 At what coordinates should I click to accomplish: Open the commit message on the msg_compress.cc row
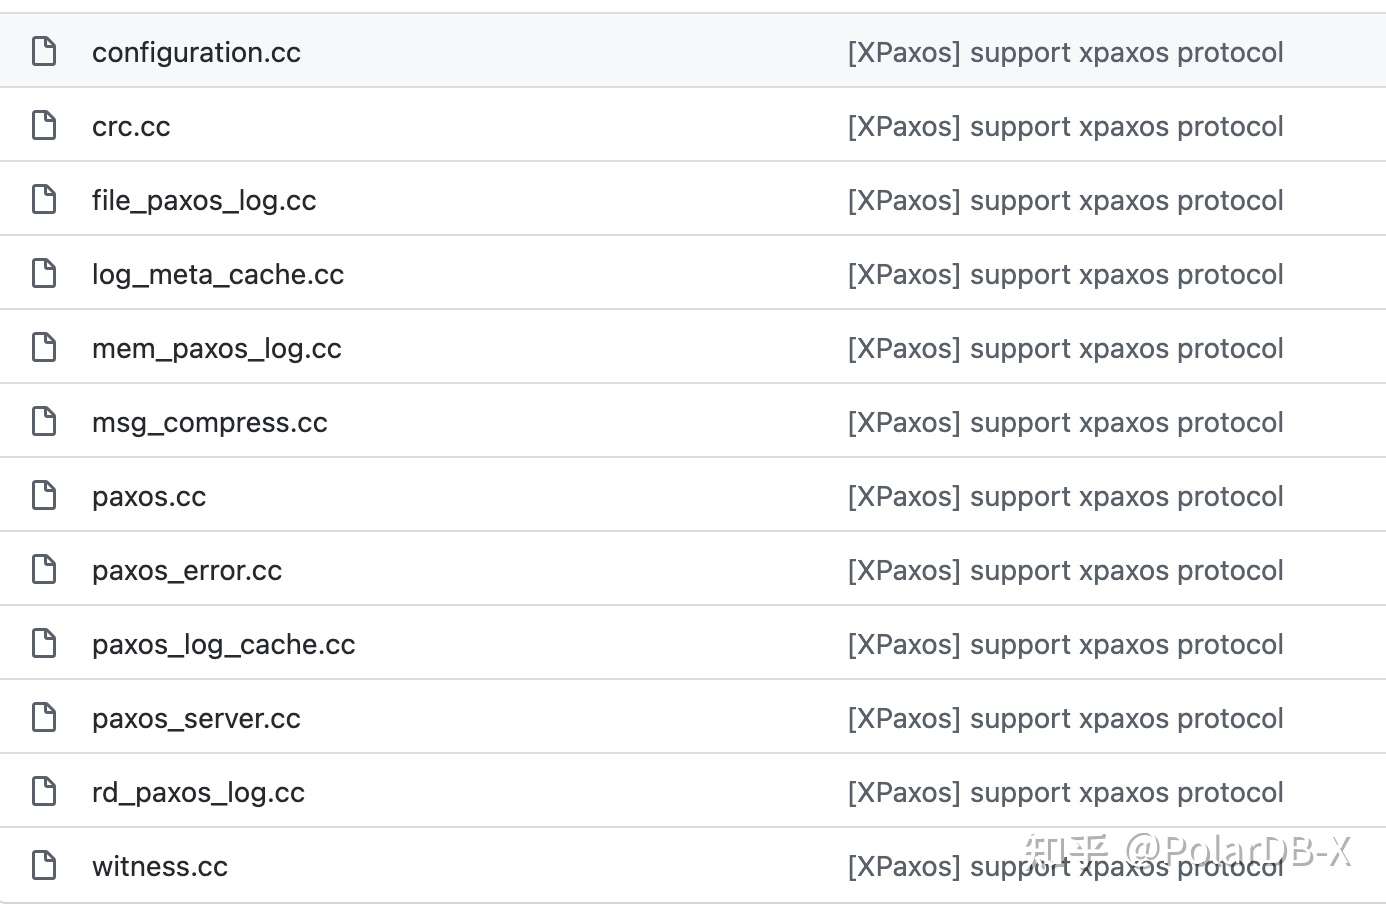tap(1065, 422)
